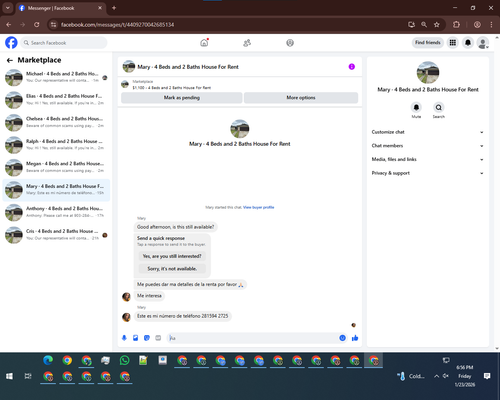Record a voice clip with microphone icon
The image size is (500, 400).
click(124, 338)
